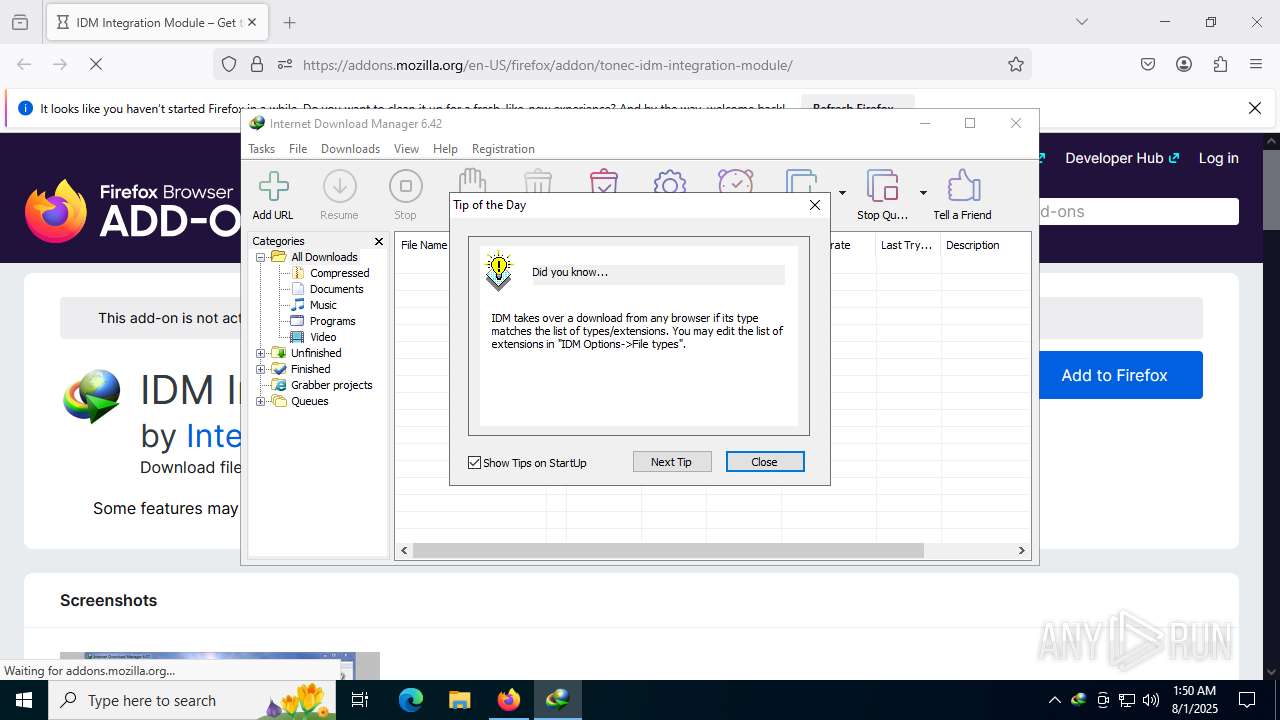Open a new Firefox tab

(x=290, y=22)
